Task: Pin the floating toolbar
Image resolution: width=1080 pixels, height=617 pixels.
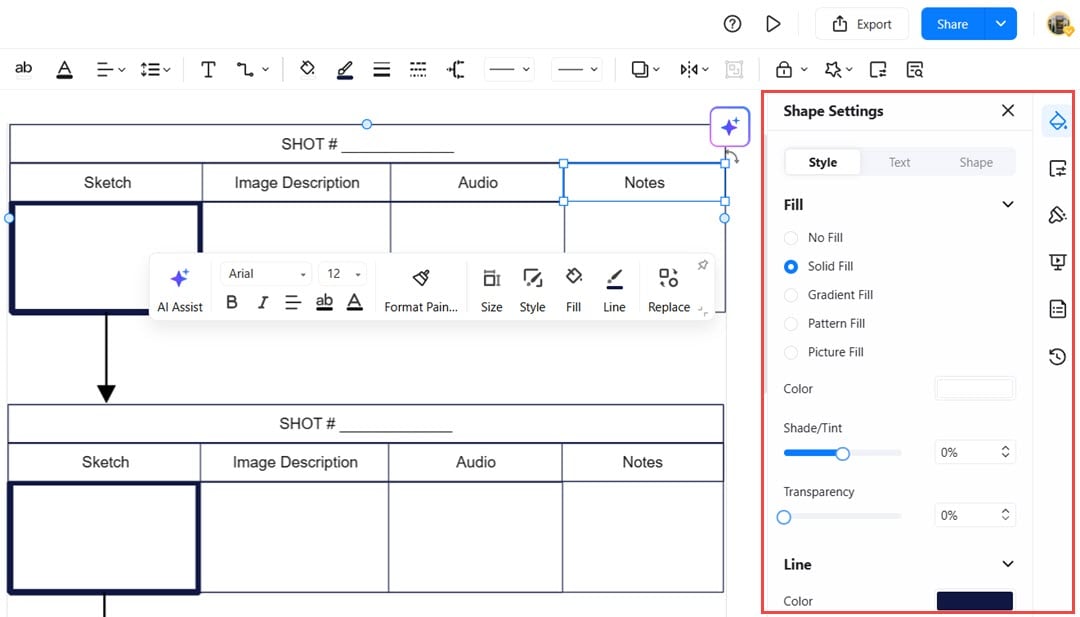Action: [x=703, y=265]
